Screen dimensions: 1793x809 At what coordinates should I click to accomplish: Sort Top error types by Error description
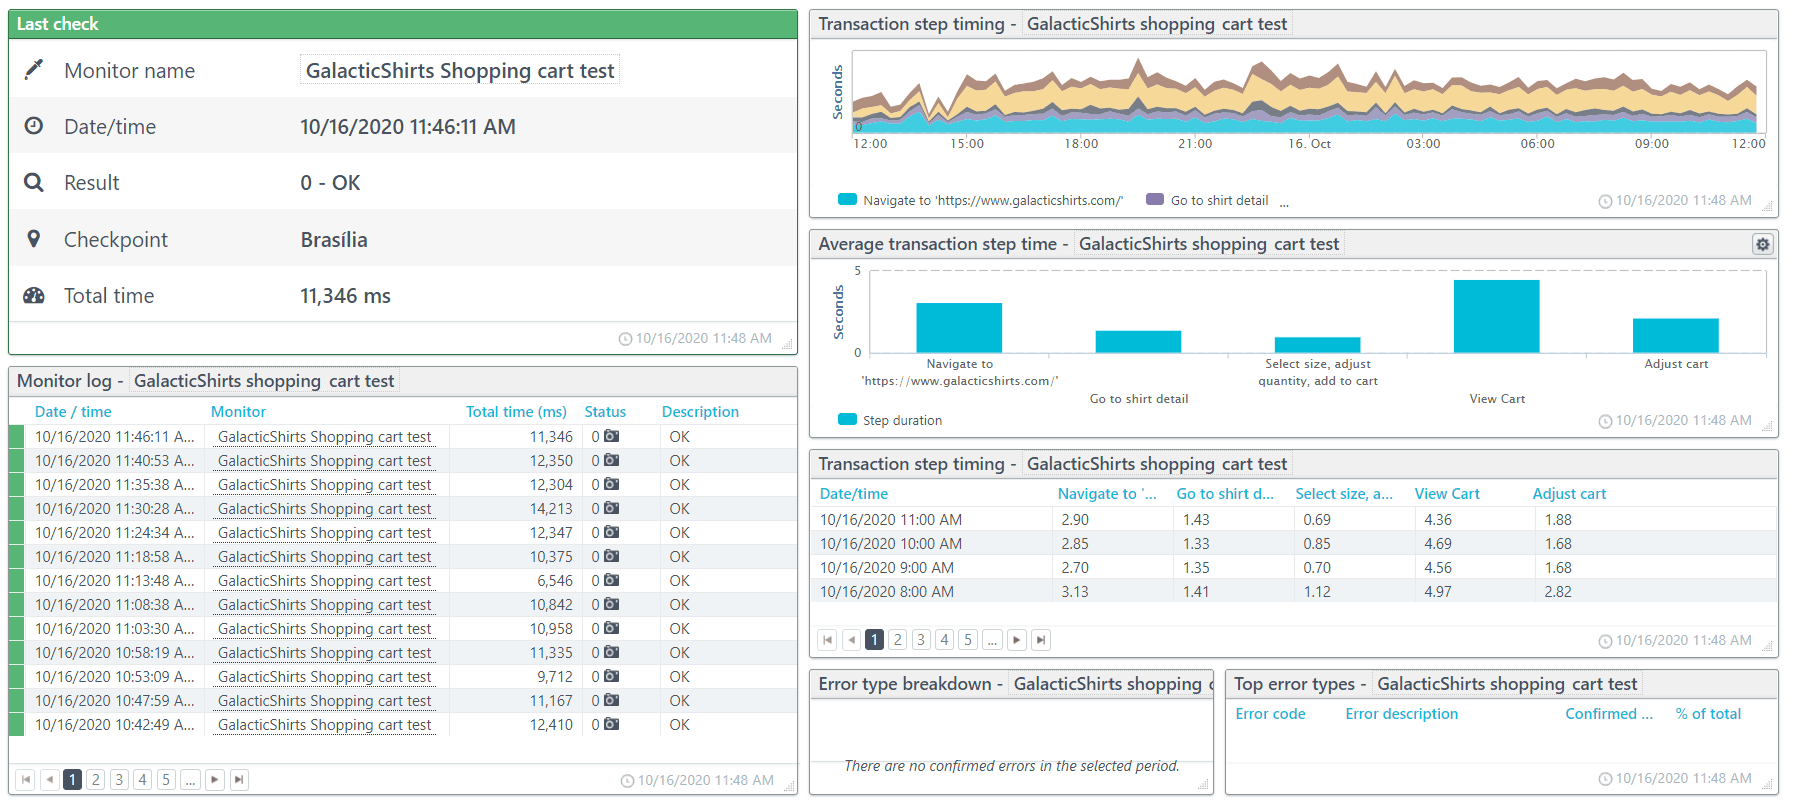tap(1401, 714)
